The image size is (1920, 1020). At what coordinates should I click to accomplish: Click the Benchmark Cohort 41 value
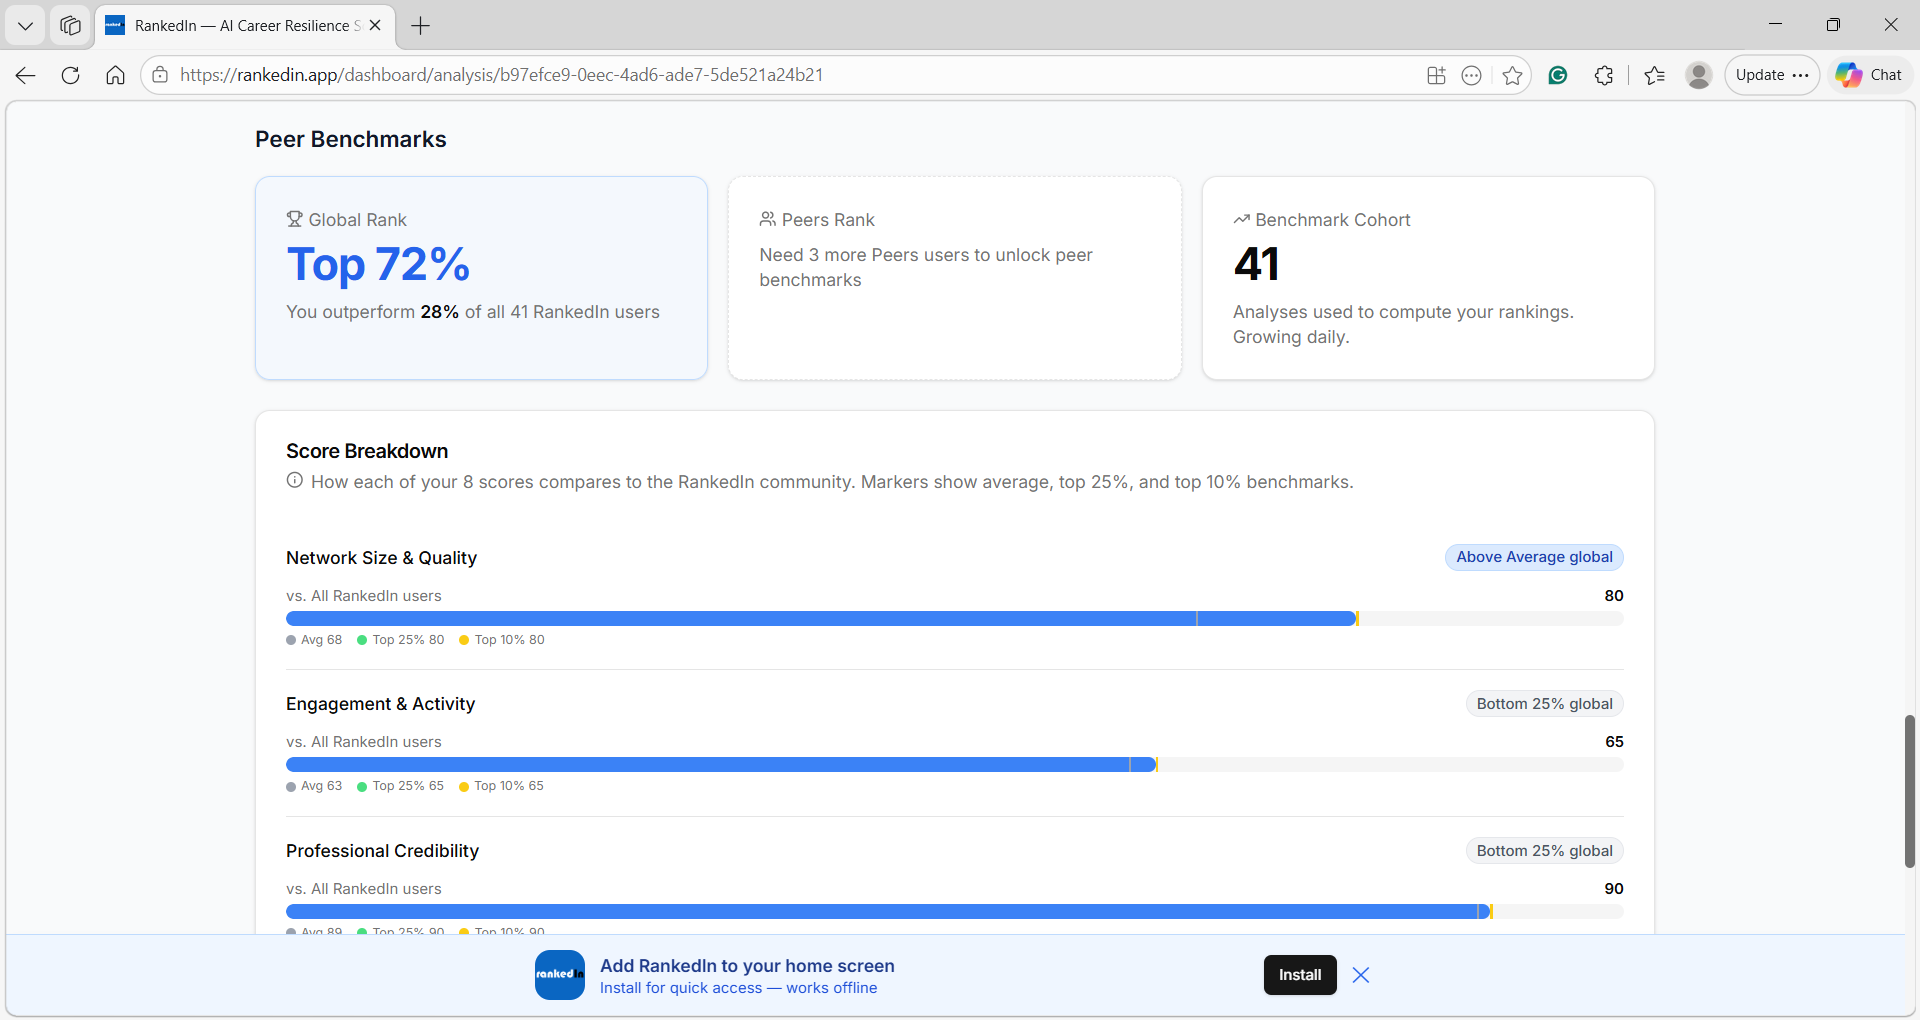coord(1256,264)
